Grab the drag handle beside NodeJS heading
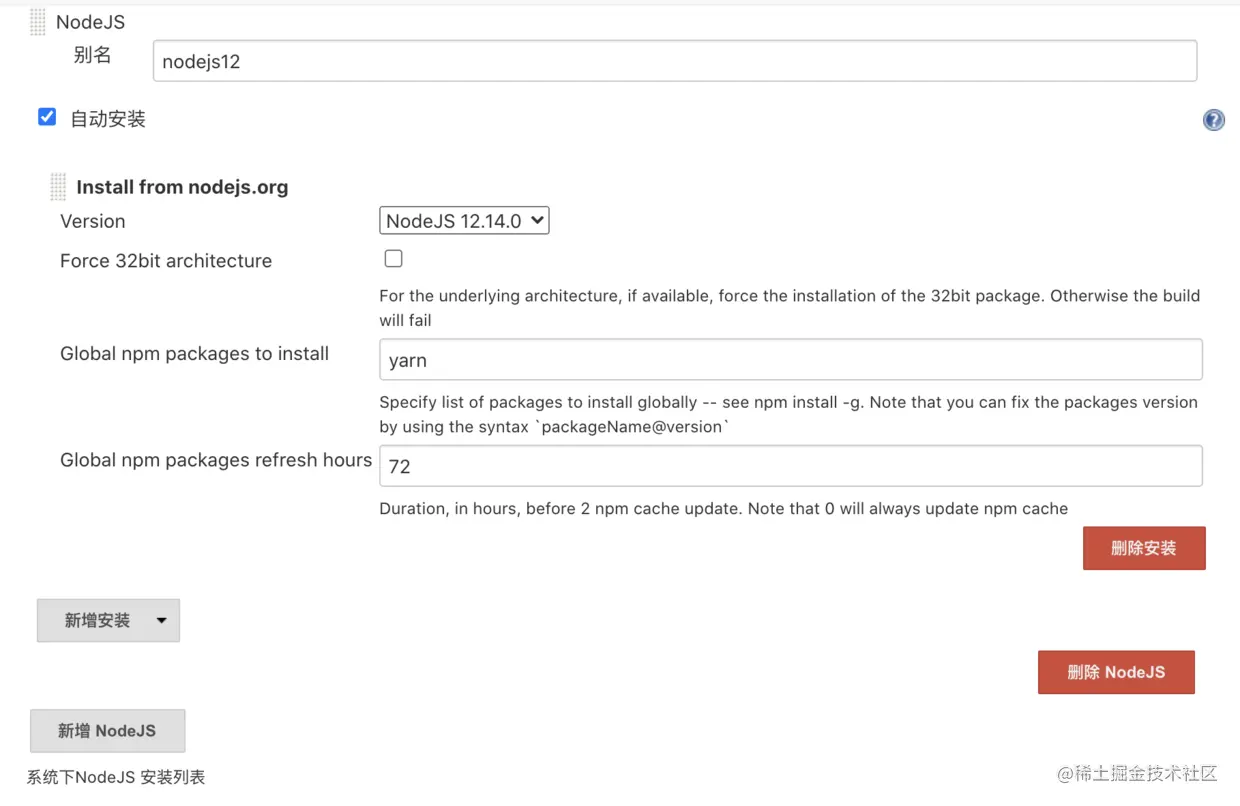1240x806 pixels. point(38,22)
